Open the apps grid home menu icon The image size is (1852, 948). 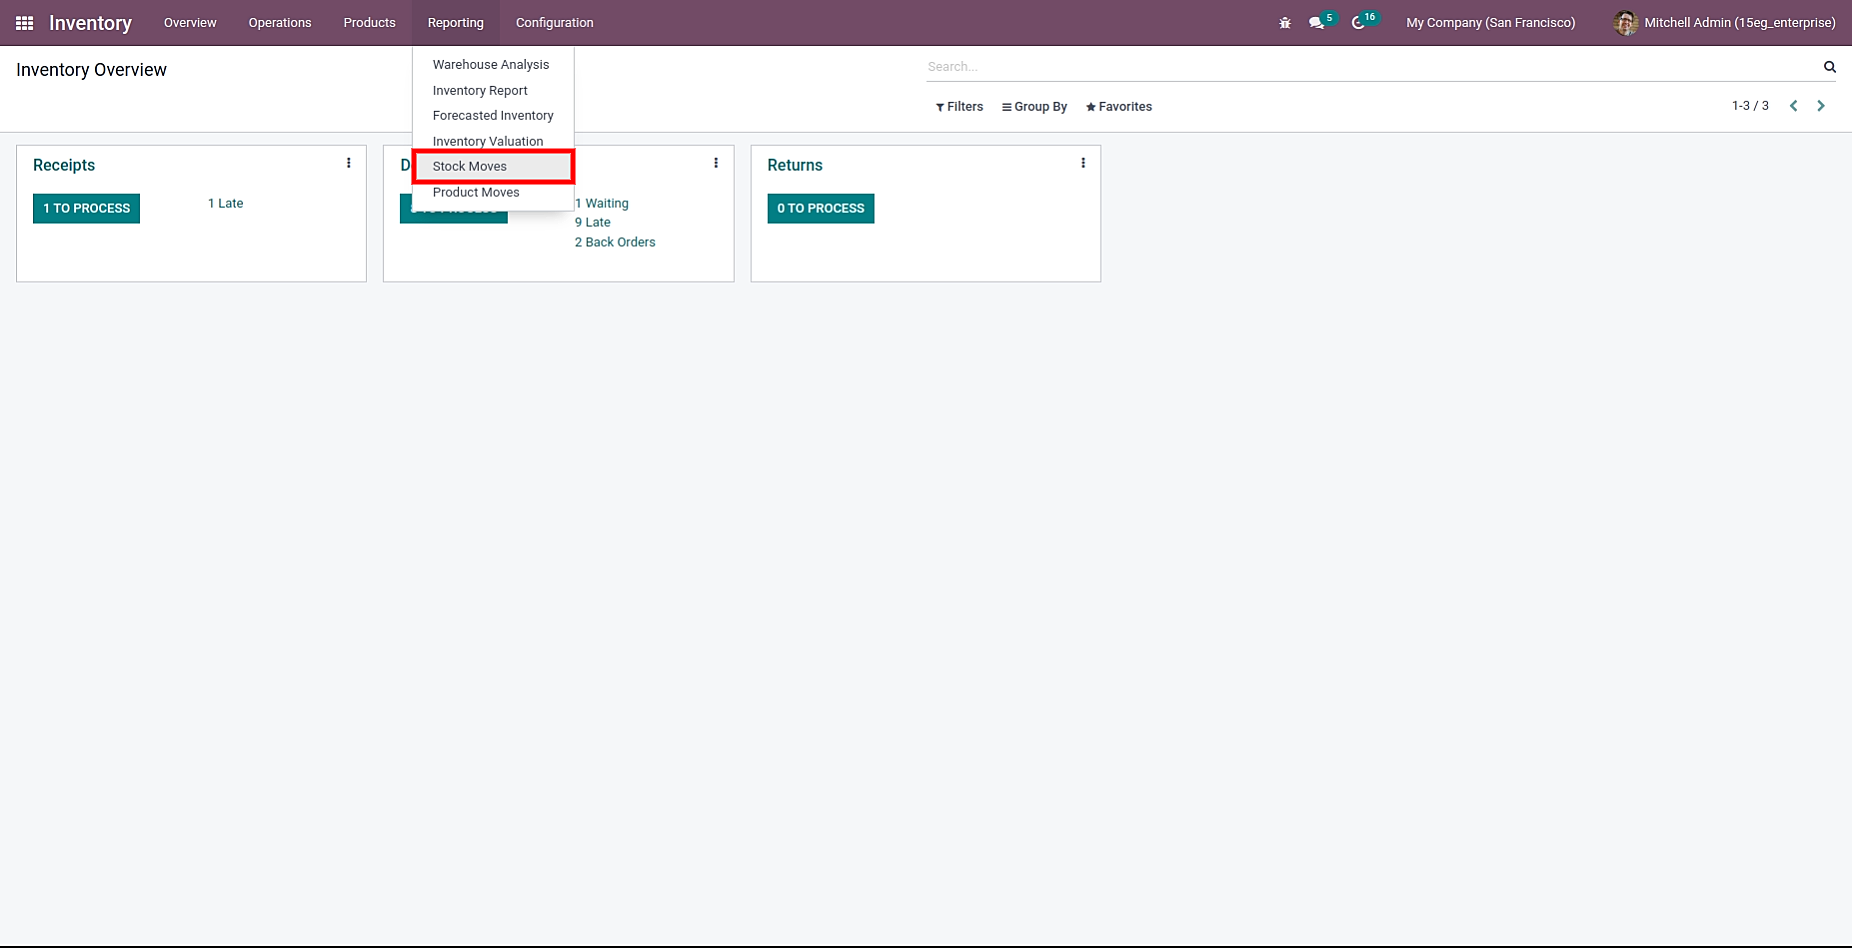tap(25, 22)
